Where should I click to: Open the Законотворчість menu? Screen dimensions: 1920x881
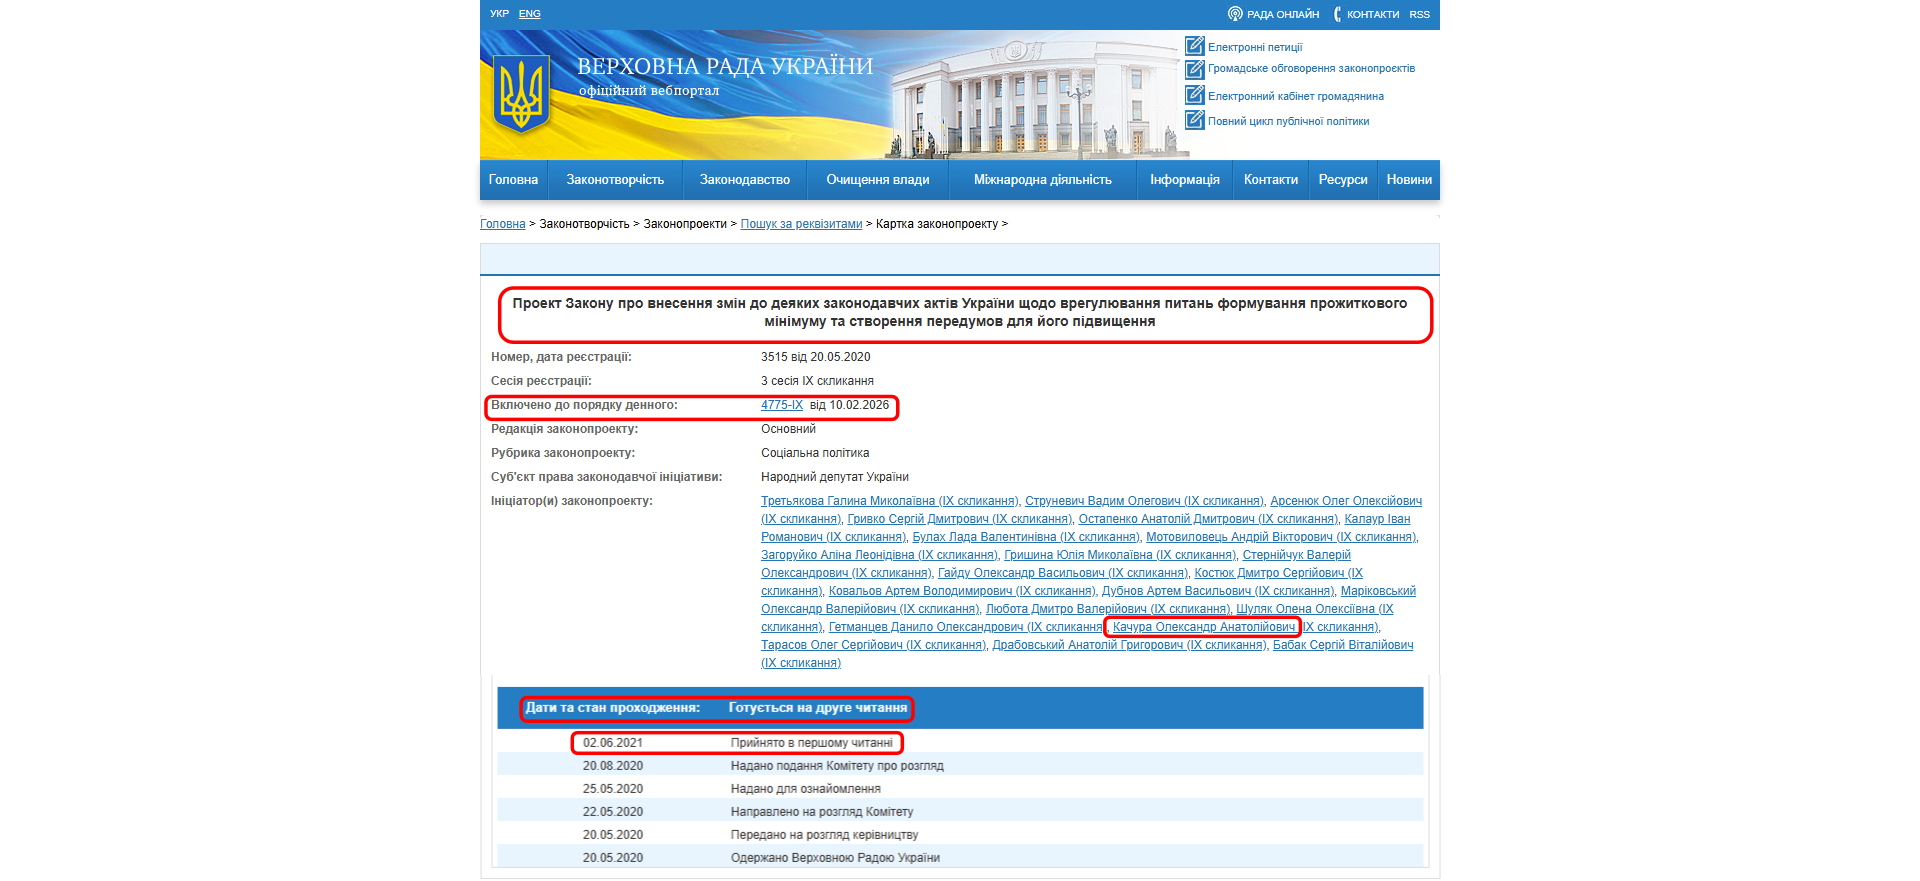click(615, 180)
